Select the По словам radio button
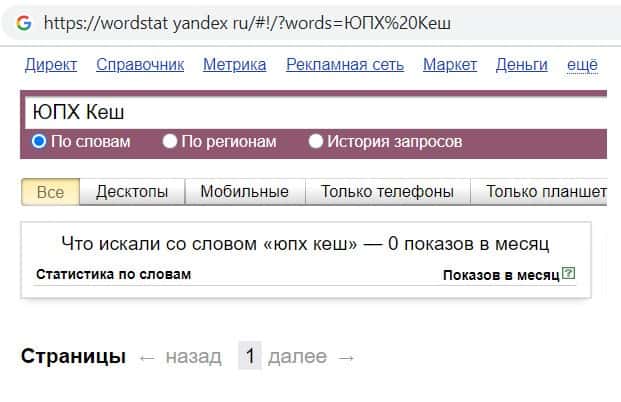Screen dimensions: 621x402 click(x=39, y=141)
